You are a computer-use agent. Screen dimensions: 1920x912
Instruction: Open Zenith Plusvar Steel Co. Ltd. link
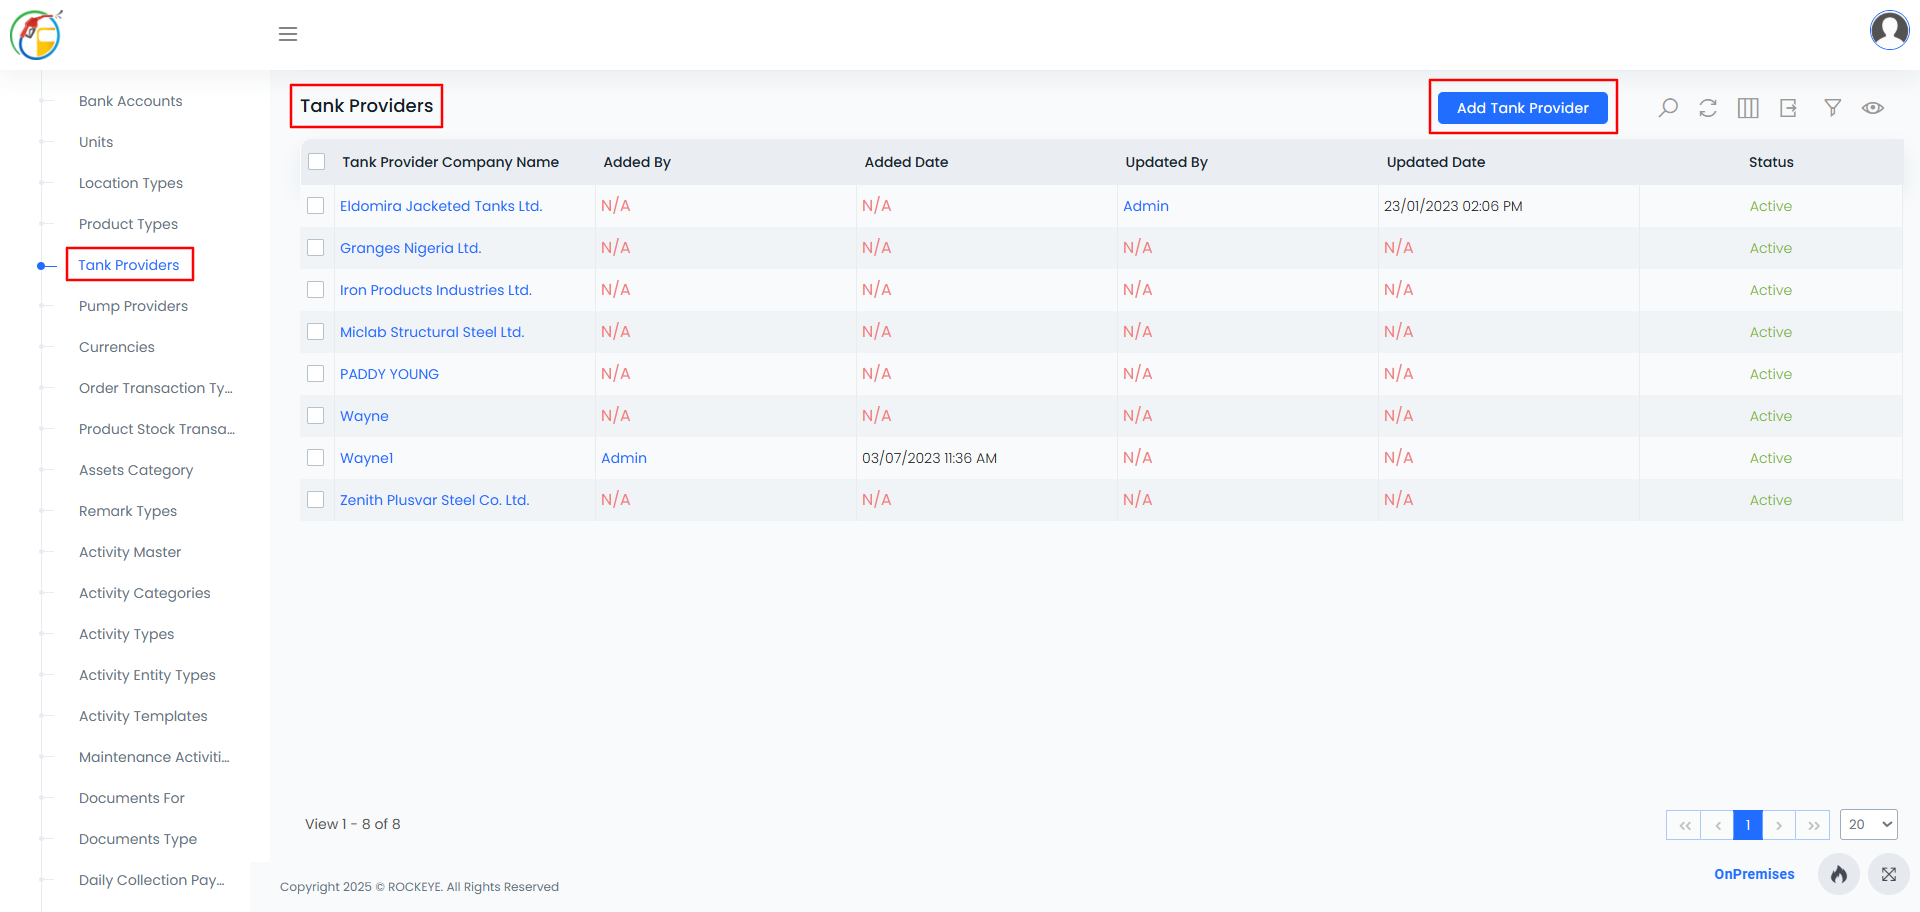tap(434, 500)
